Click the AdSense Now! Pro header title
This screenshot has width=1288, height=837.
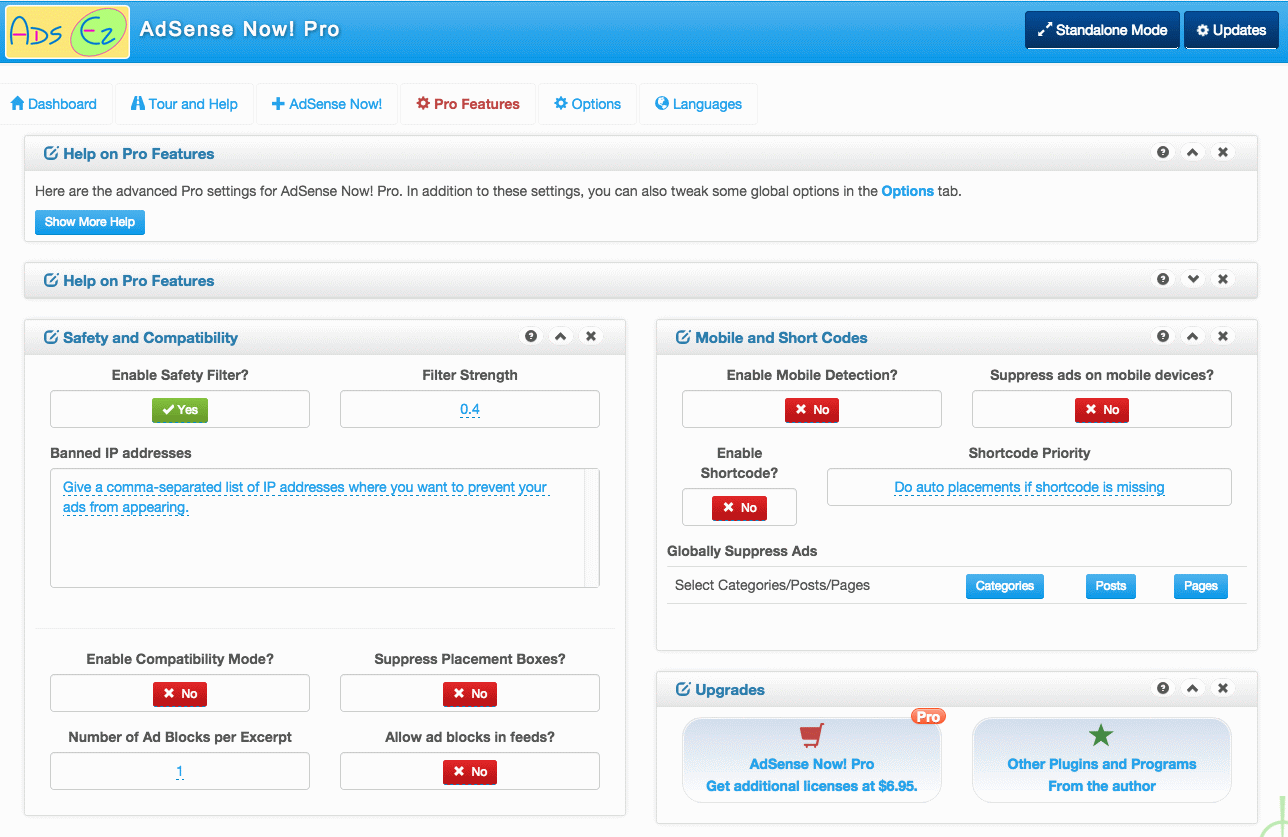[240, 29]
